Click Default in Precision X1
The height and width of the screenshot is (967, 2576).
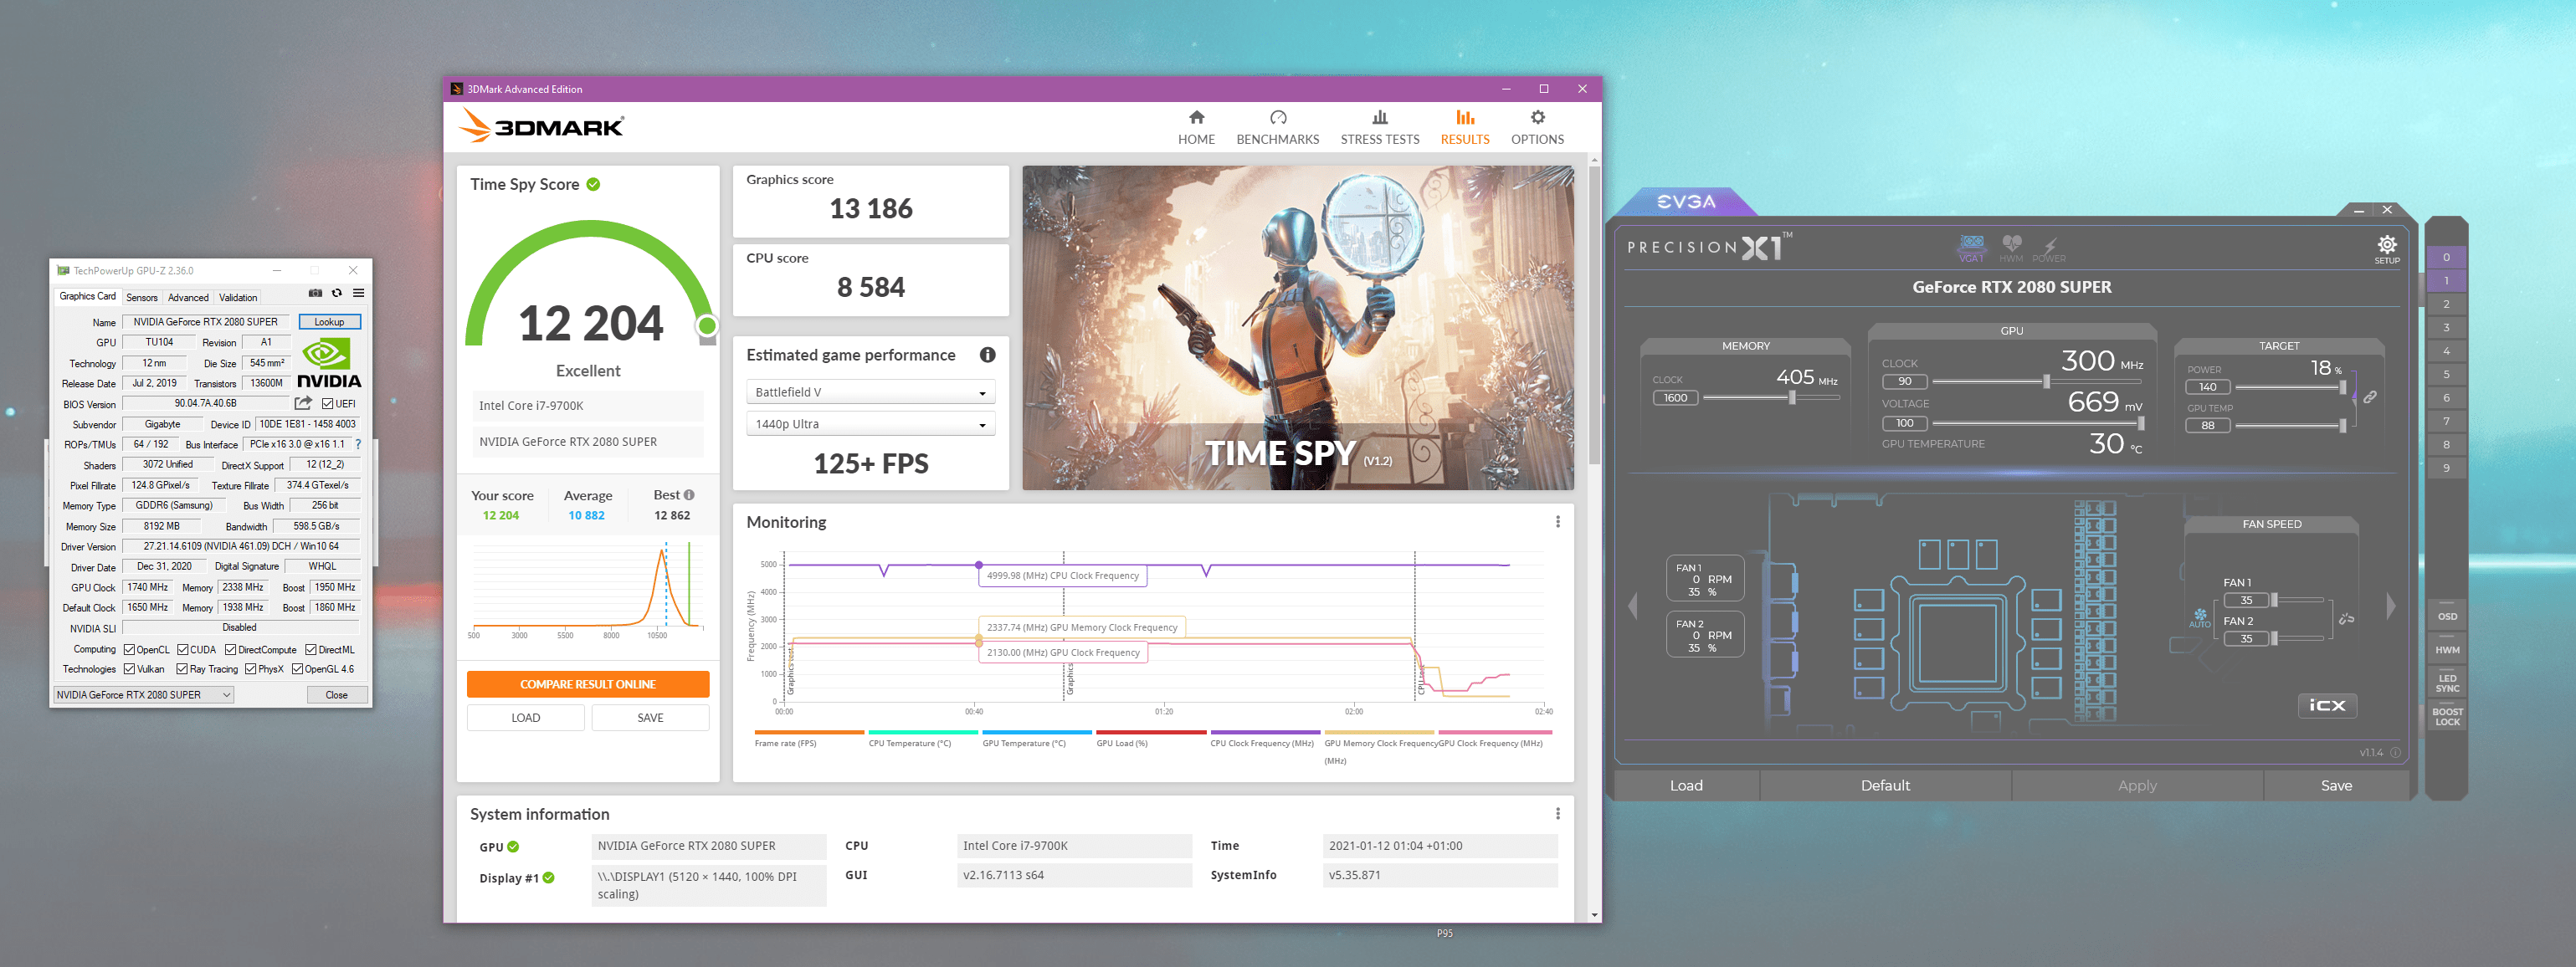click(x=1885, y=786)
